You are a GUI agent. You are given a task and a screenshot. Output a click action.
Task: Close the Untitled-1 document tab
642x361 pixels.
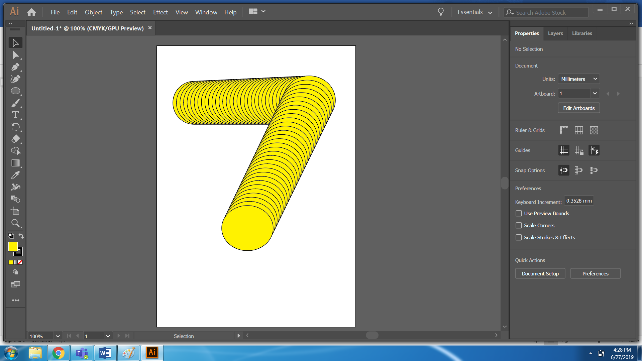click(150, 28)
